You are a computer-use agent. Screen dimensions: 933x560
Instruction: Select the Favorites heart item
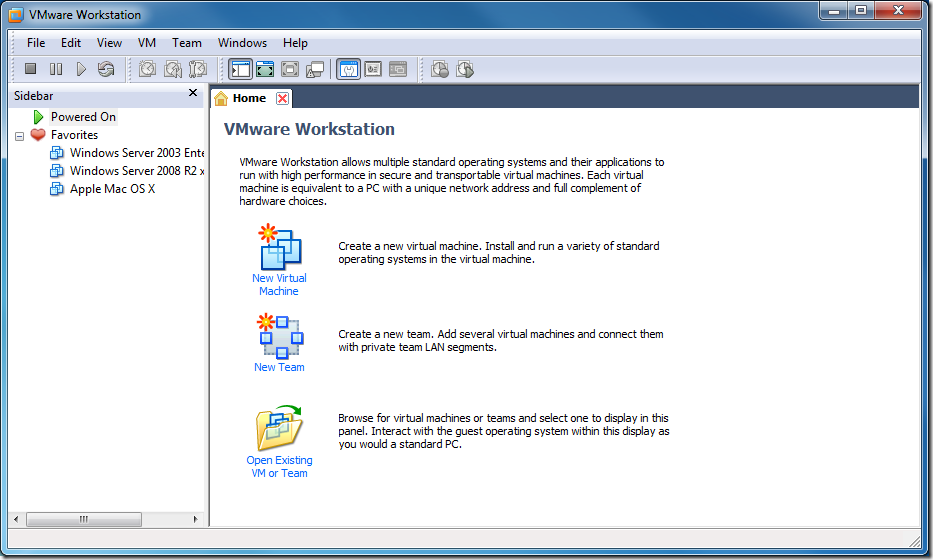(x=74, y=135)
